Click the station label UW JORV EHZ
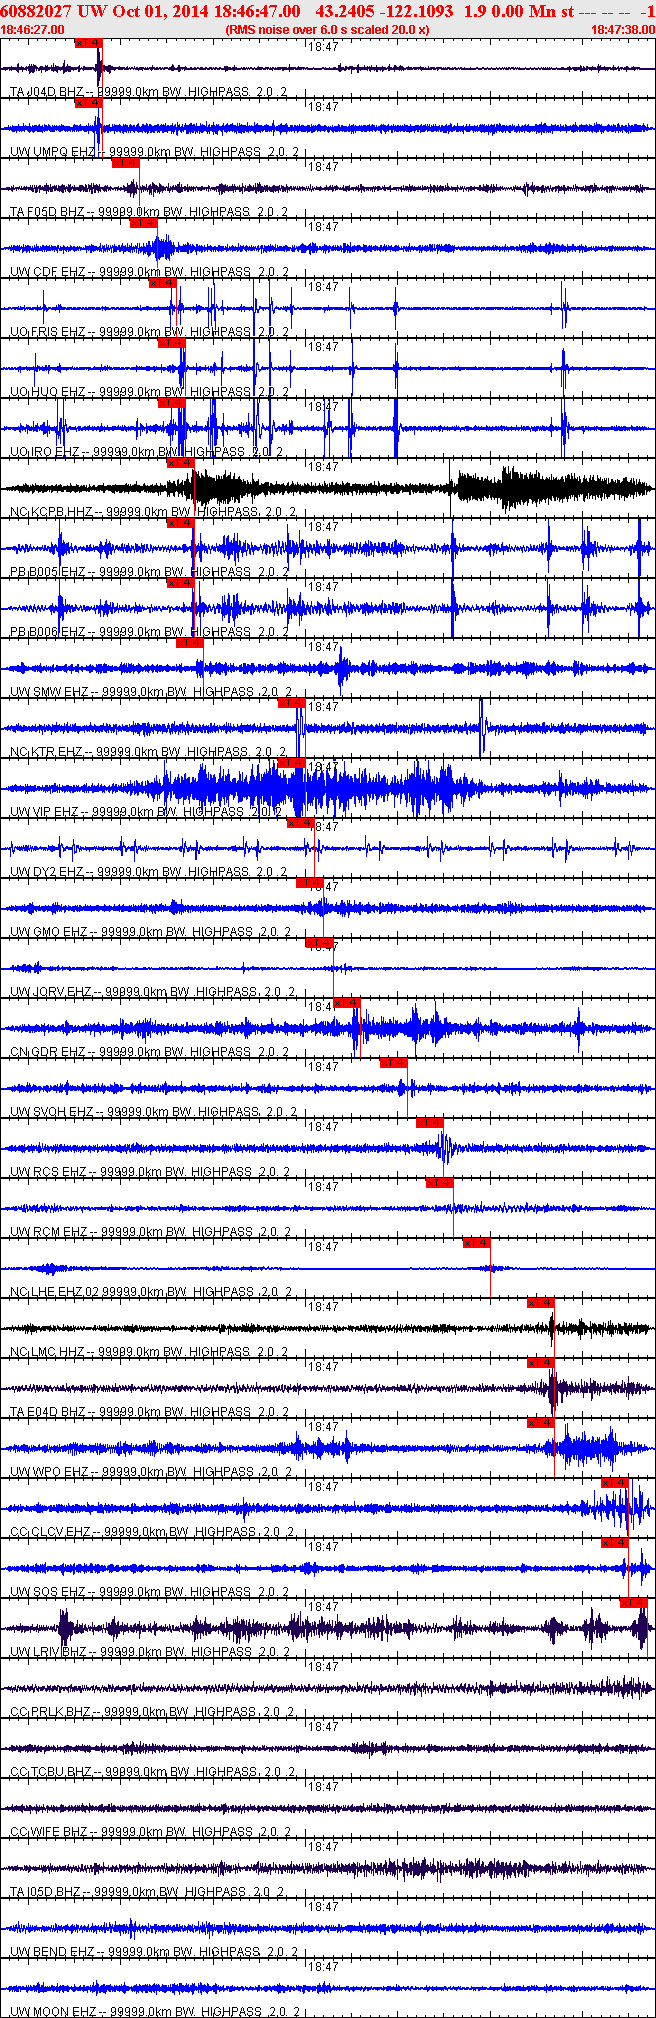Image resolution: width=656 pixels, height=2018 pixels. [x=51, y=992]
